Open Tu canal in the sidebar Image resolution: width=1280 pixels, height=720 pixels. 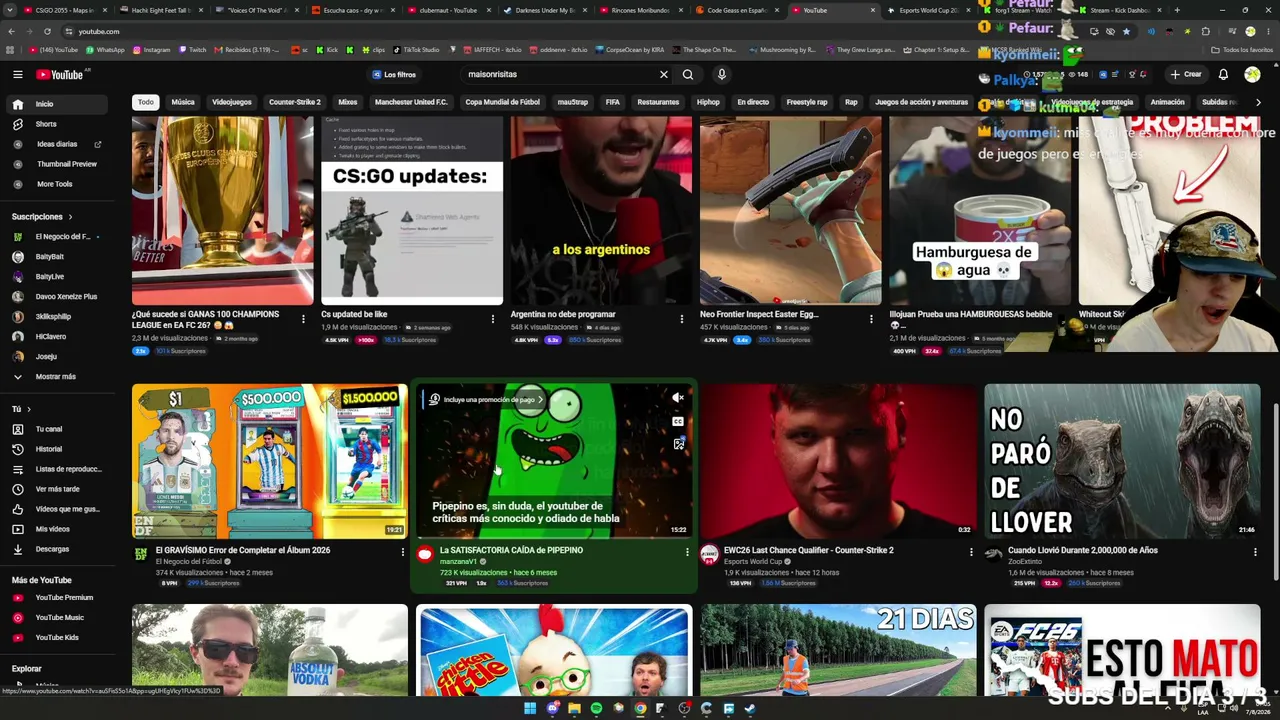(x=58, y=429)
